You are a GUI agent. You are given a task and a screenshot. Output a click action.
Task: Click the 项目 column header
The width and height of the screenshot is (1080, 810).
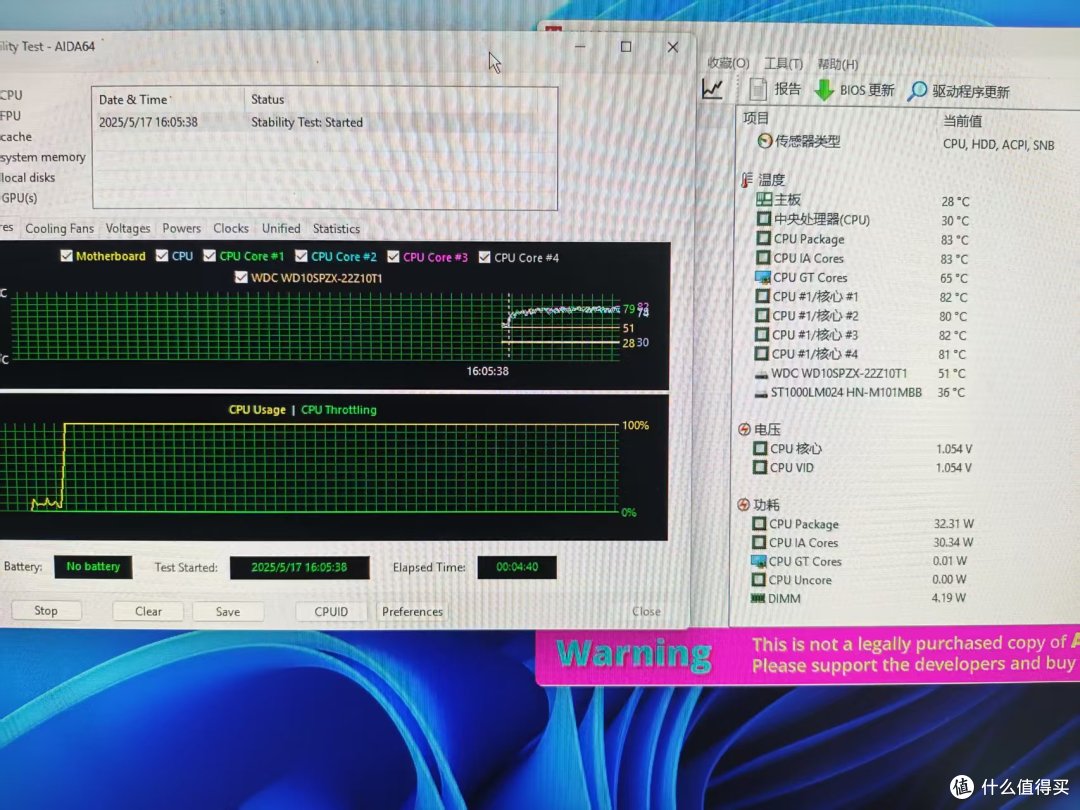[x=755, y=118]
